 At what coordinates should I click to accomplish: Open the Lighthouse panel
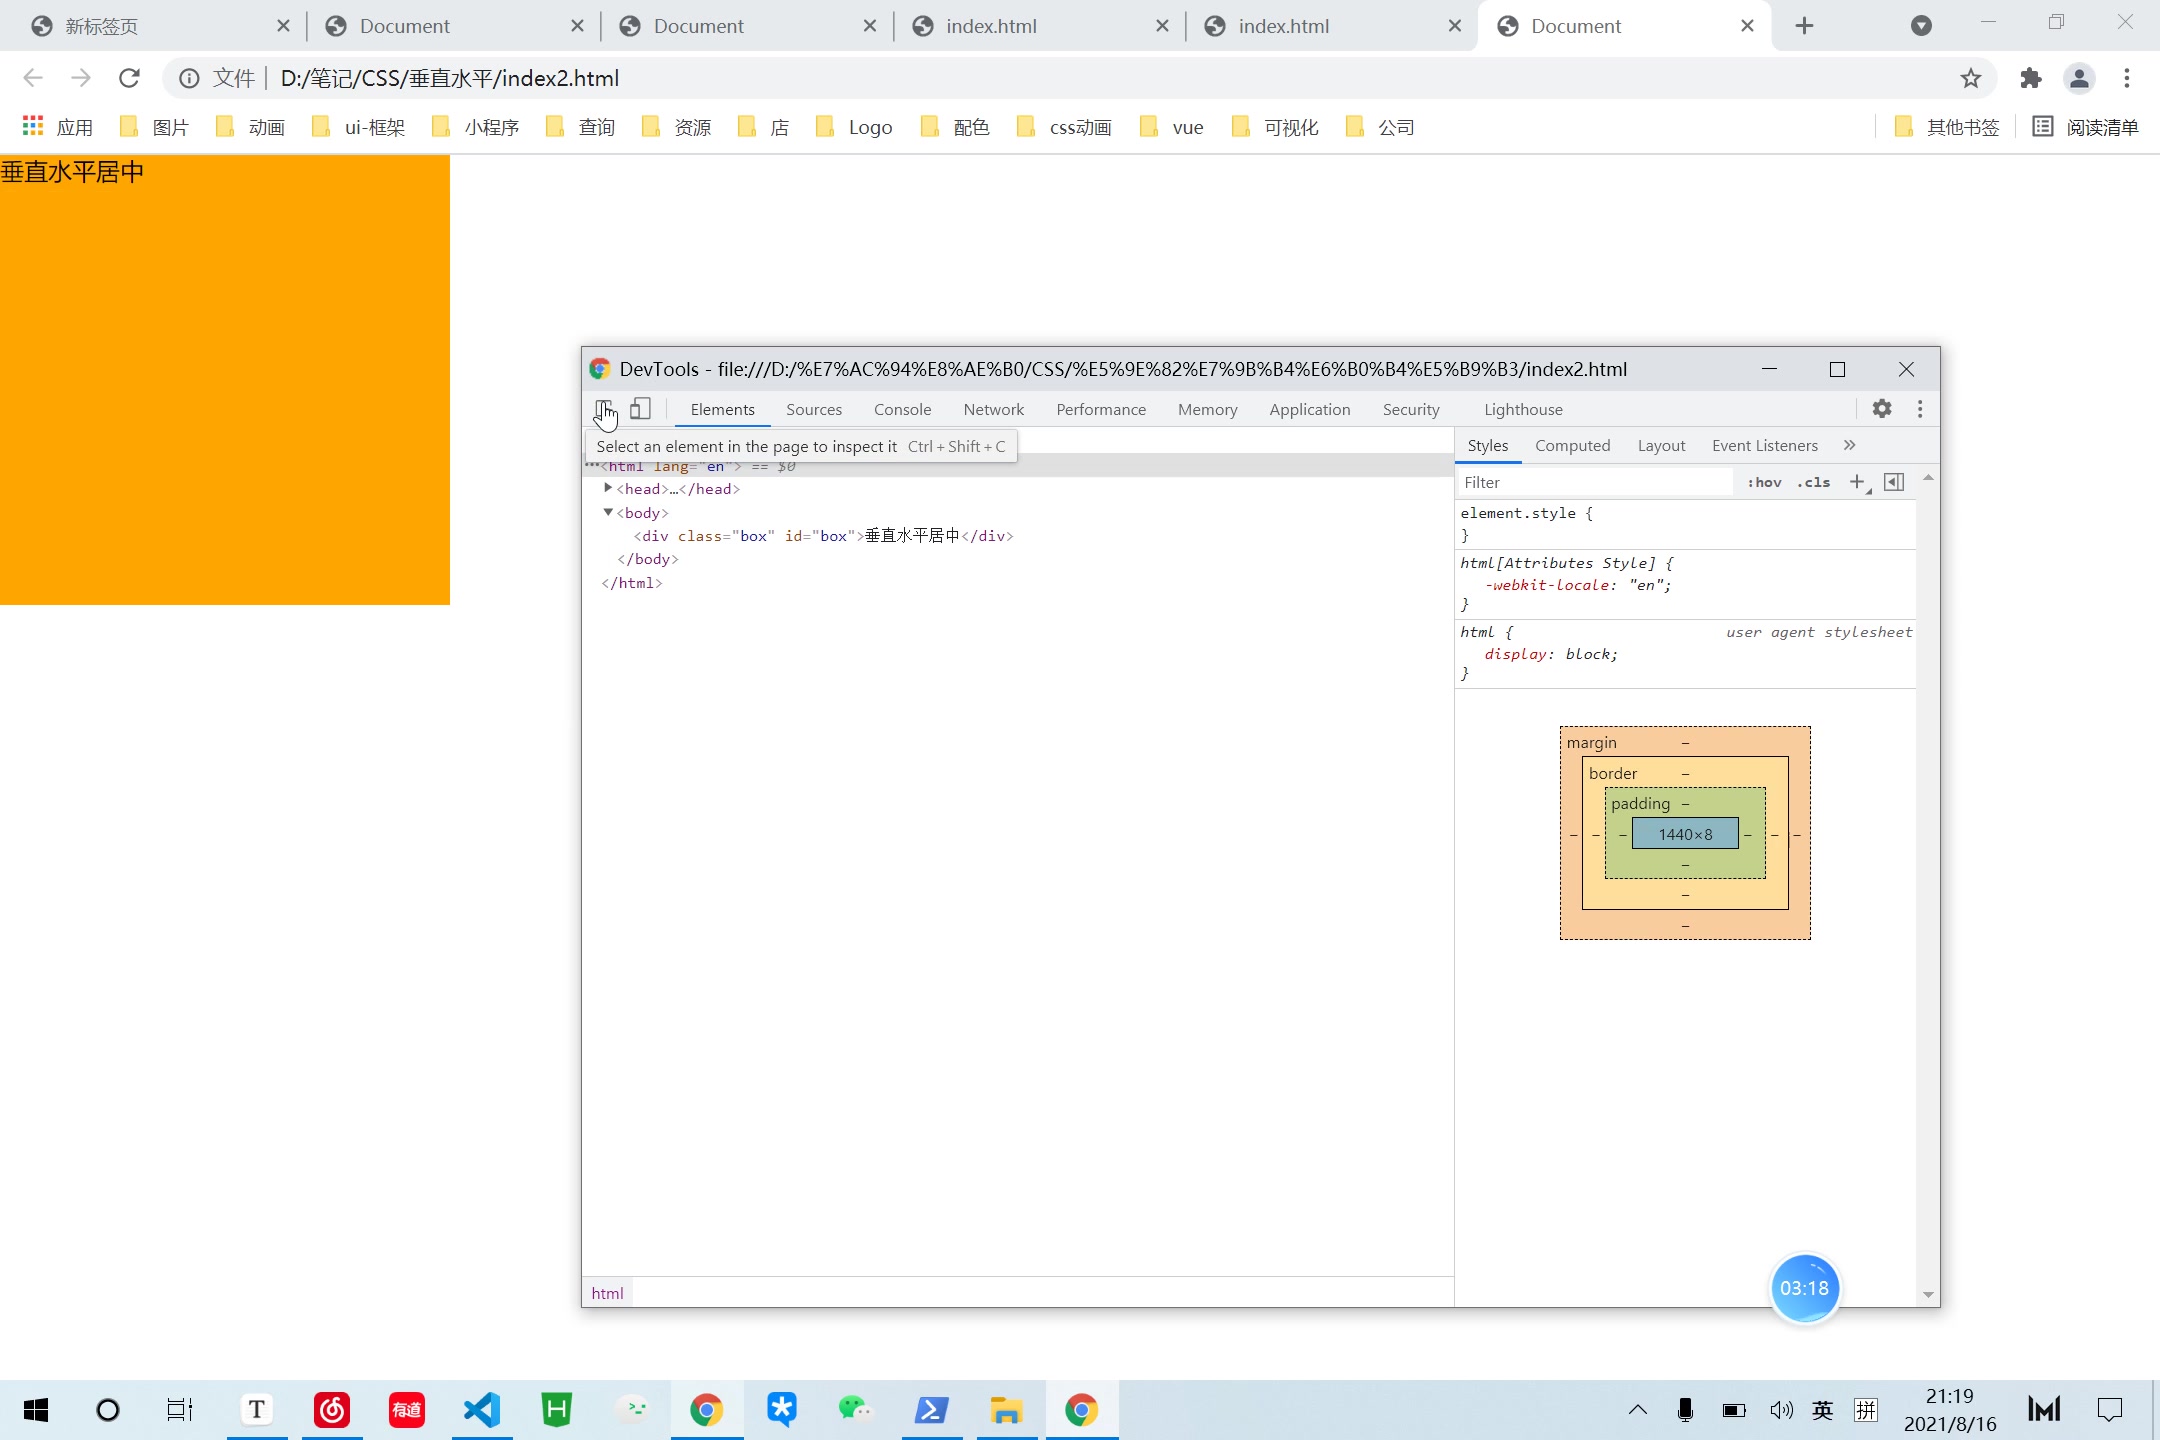(x=1523, y=409)
